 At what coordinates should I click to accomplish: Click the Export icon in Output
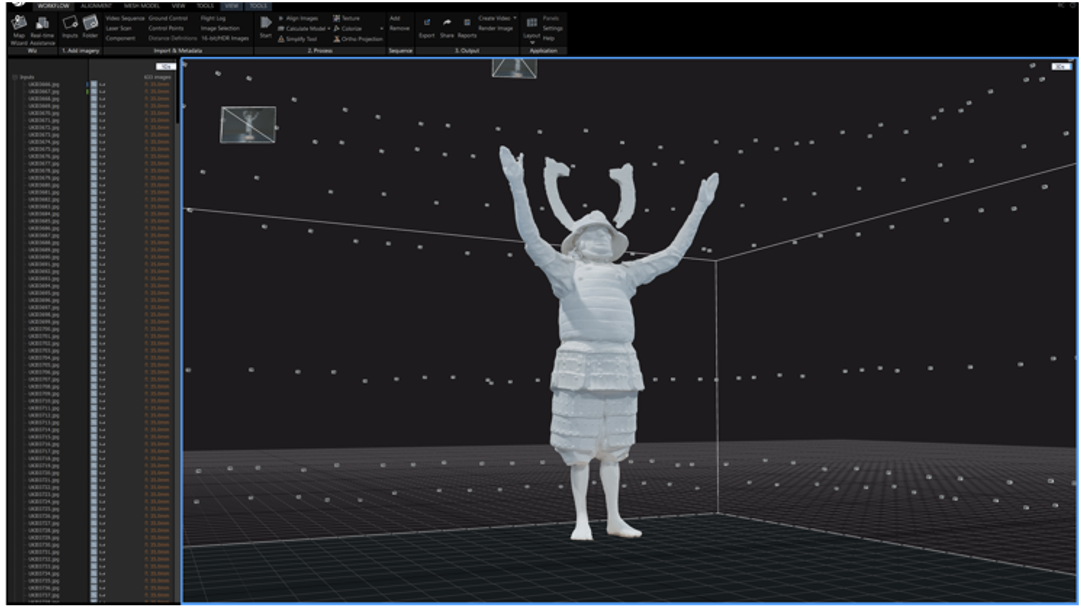tap(427, 26)
